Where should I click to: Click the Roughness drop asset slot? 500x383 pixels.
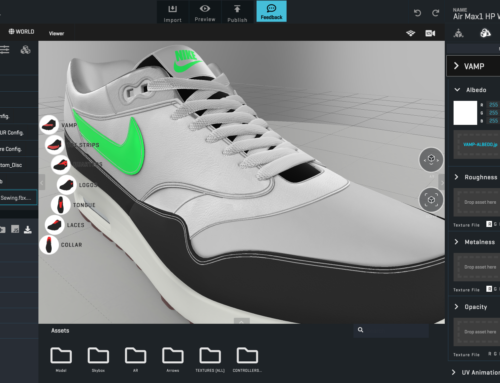pos(477,202)
